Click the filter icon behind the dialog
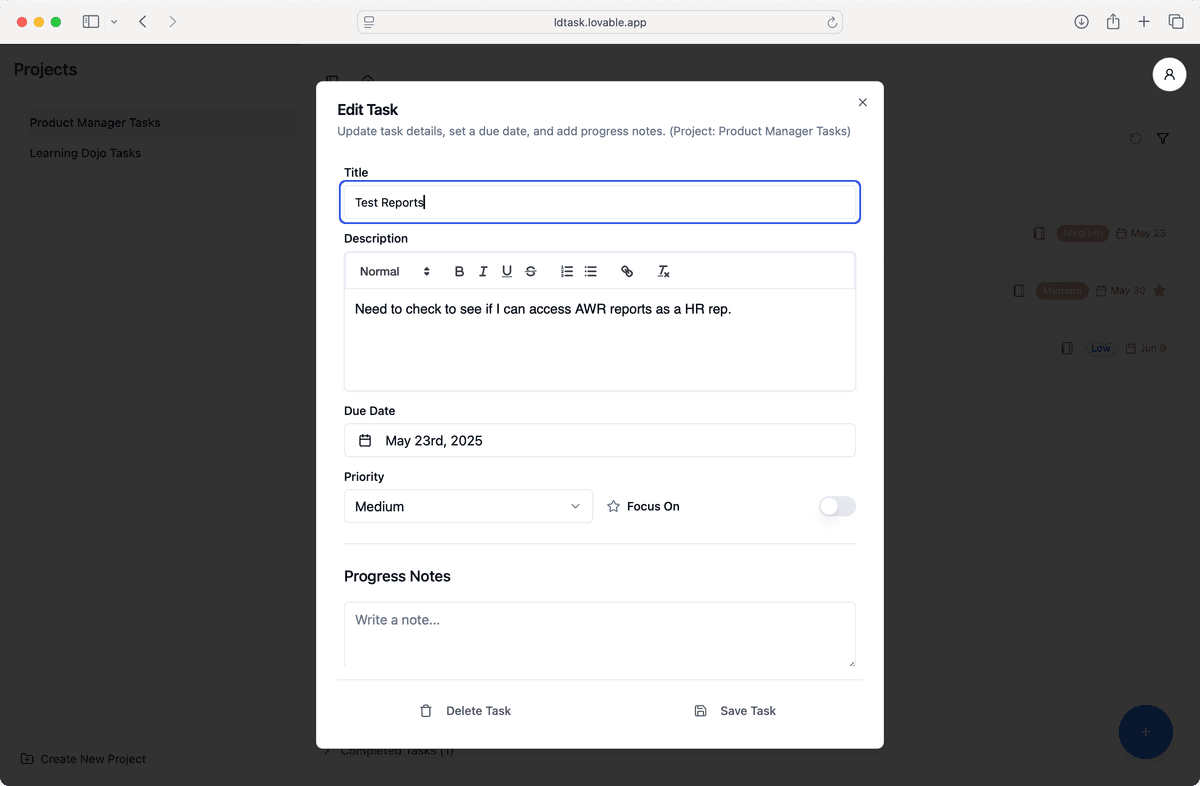Image resolution: width=1200 pixels, height=786 pixels. 1163,139
